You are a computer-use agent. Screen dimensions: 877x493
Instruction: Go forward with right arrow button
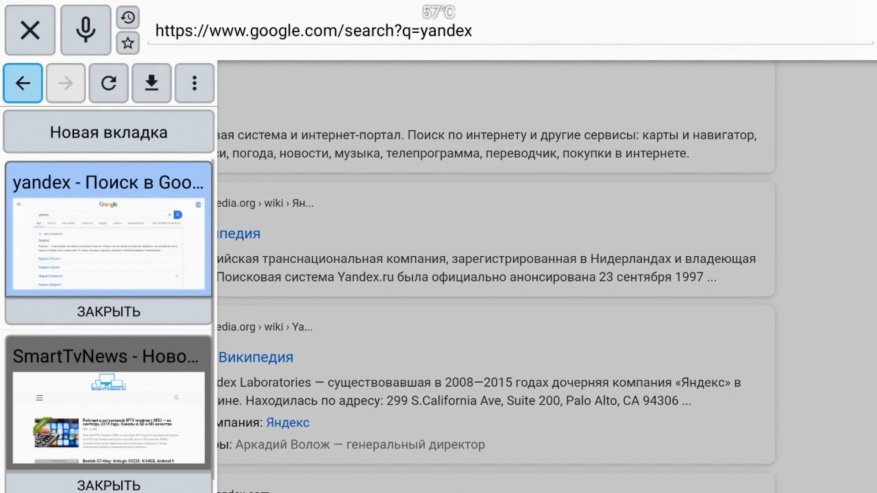[65, 83]
